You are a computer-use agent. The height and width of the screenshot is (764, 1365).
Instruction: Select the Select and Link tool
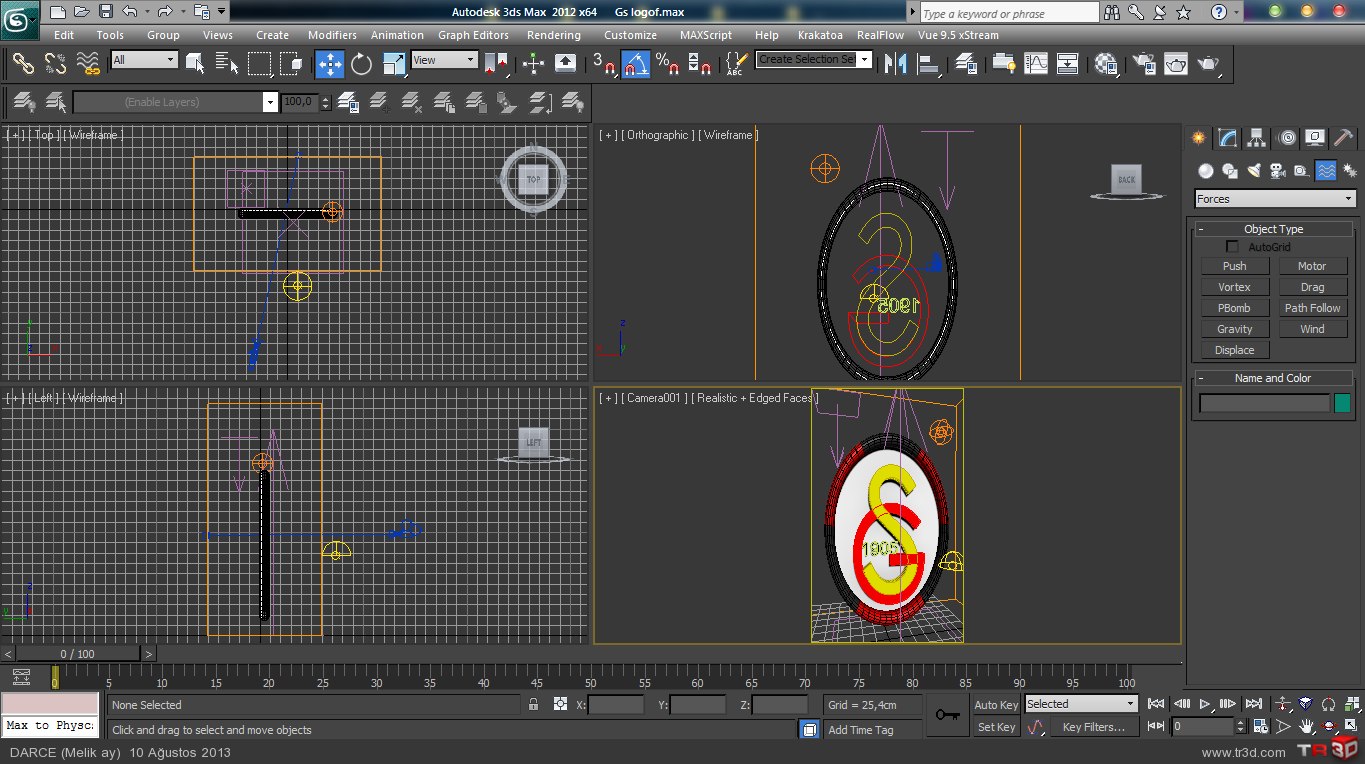[x=23, y=64]
